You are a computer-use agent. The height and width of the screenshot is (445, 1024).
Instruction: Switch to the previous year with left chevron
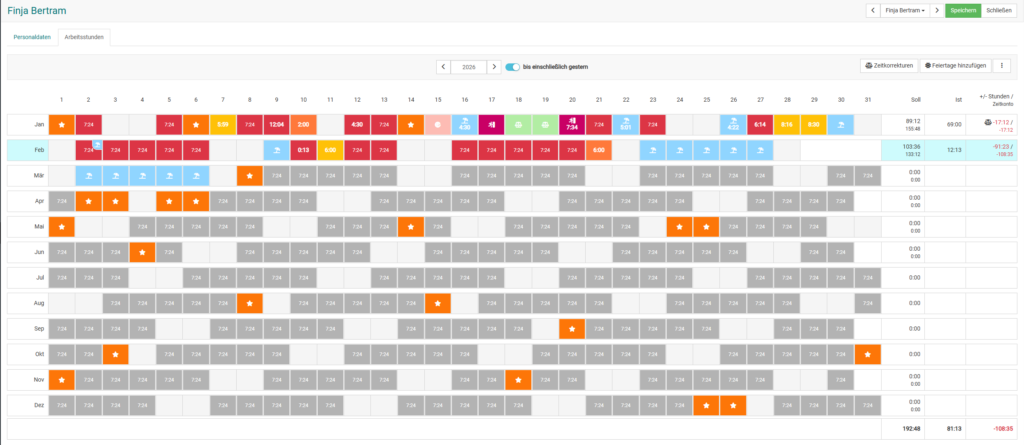[443, 67]
